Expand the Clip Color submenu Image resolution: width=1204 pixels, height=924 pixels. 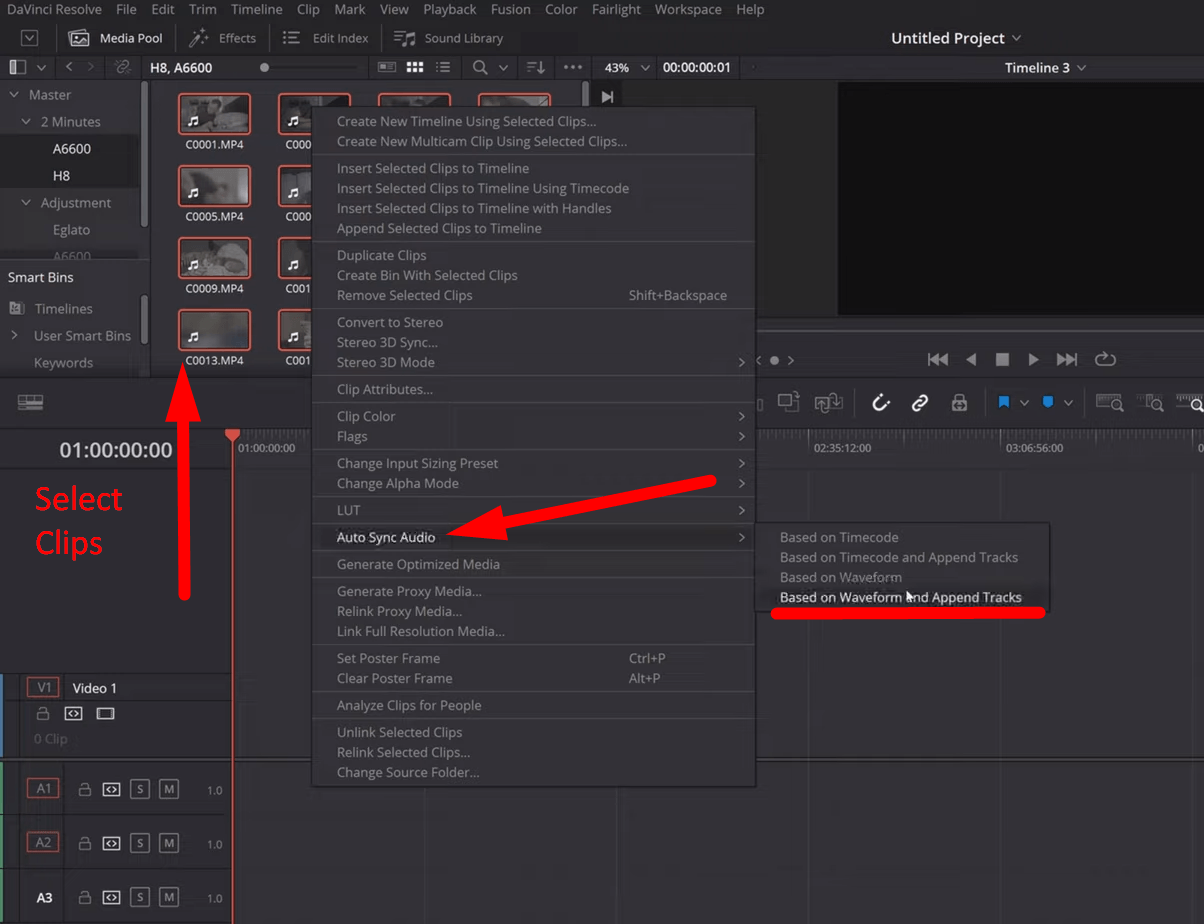coord(533,416)
